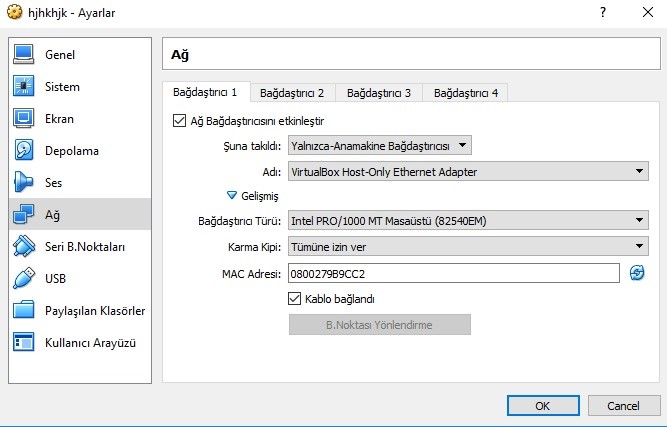Disable the Ağ Bağdaştırıcısını etkinleştir checkbox
This screenshot has width=667, height=427.
tap(180, 121)
